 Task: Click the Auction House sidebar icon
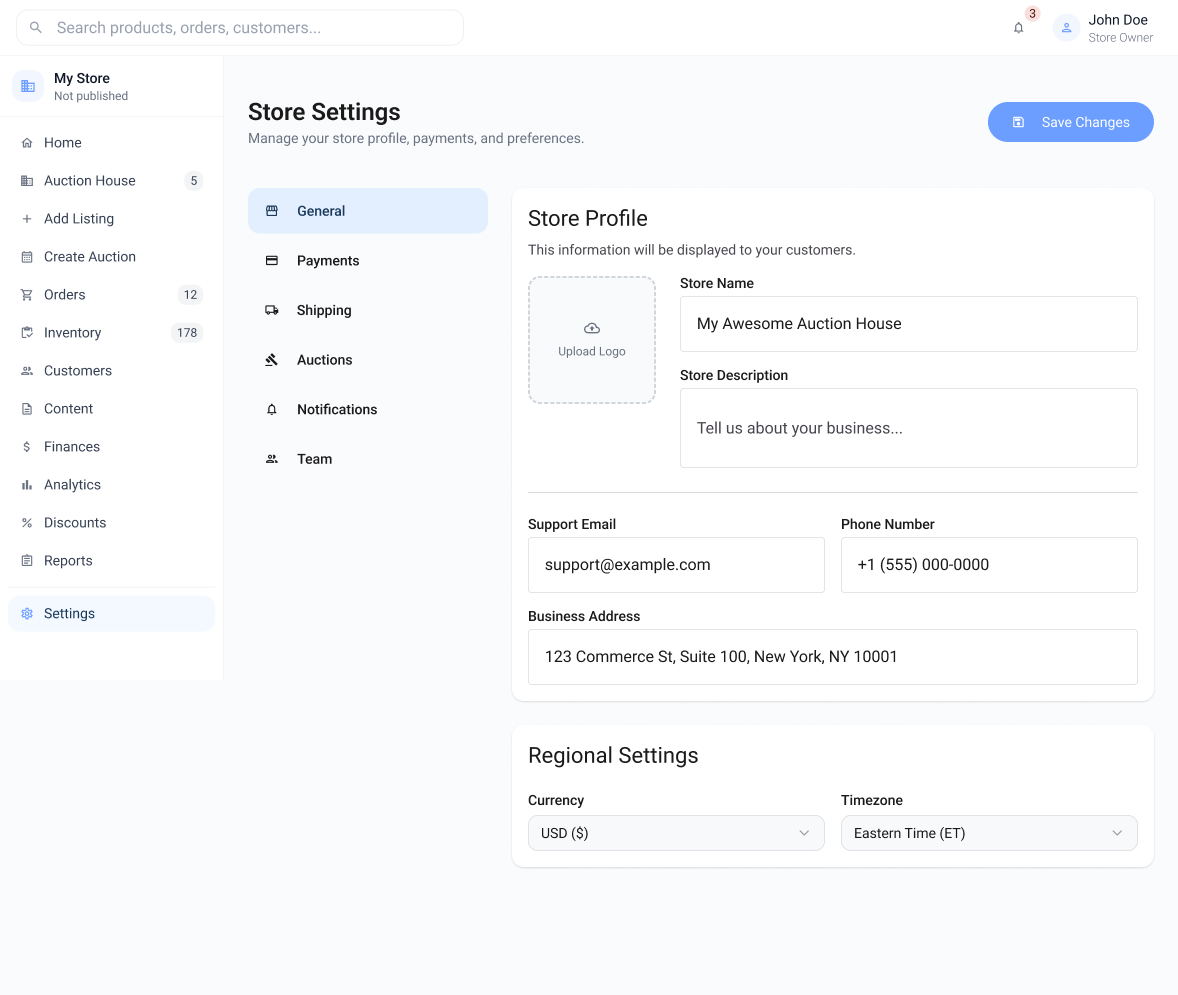click(x=27, y=180)
